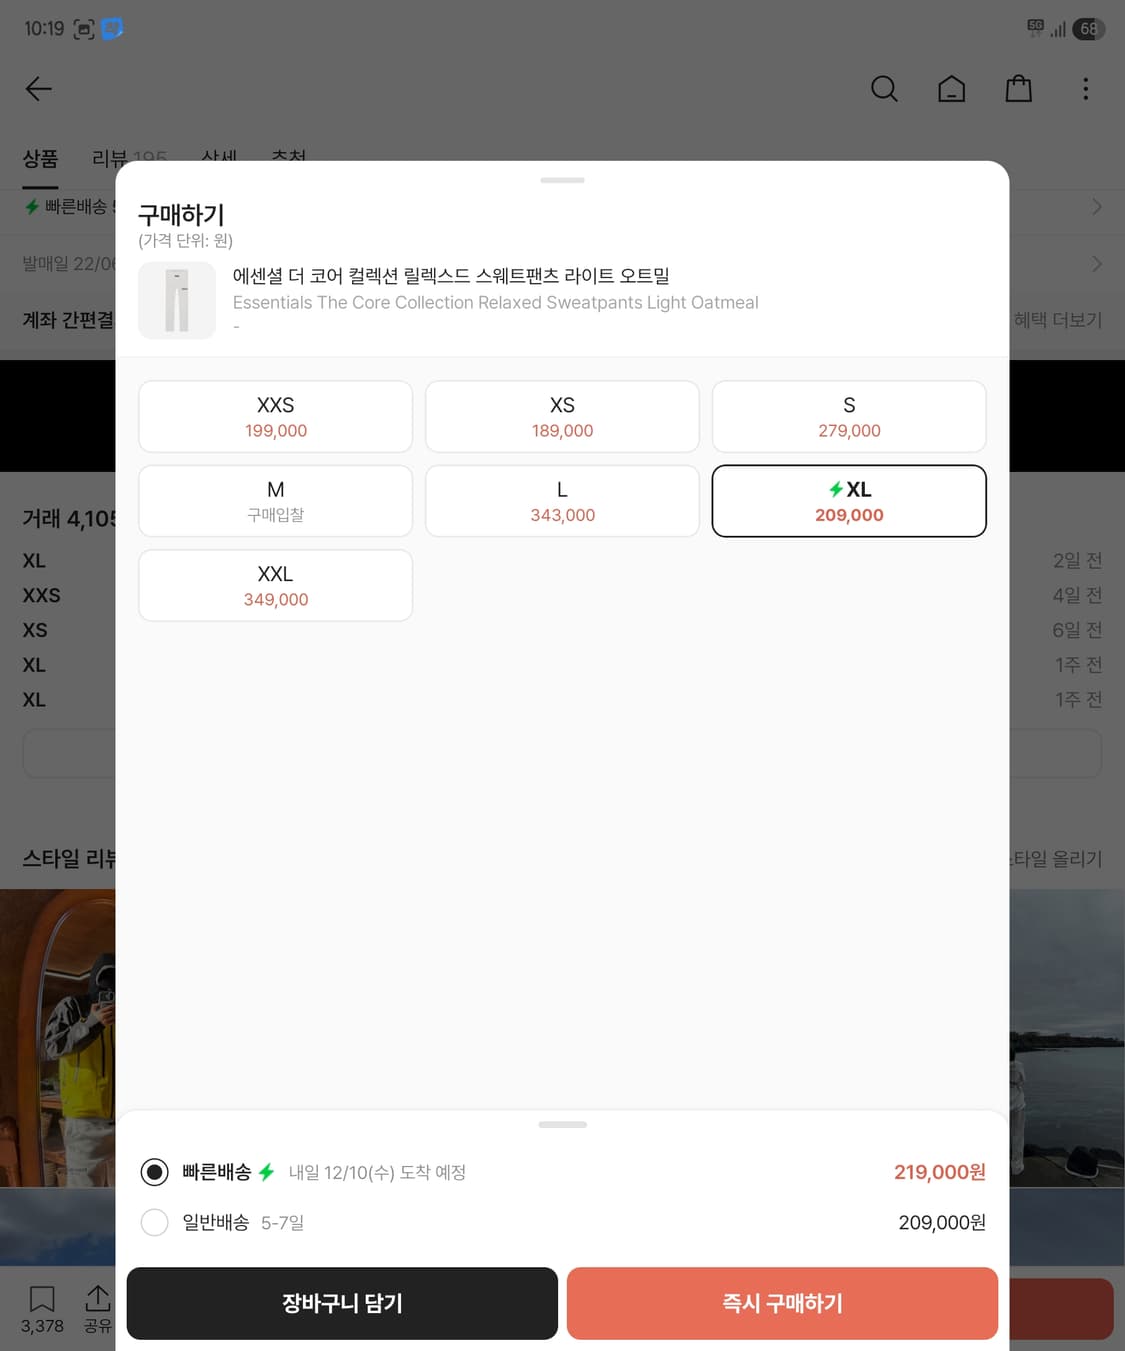Open the product thumbnail image
Image resolution: width=1125 pixels, height=1351 pixels.
click(177, 300)
